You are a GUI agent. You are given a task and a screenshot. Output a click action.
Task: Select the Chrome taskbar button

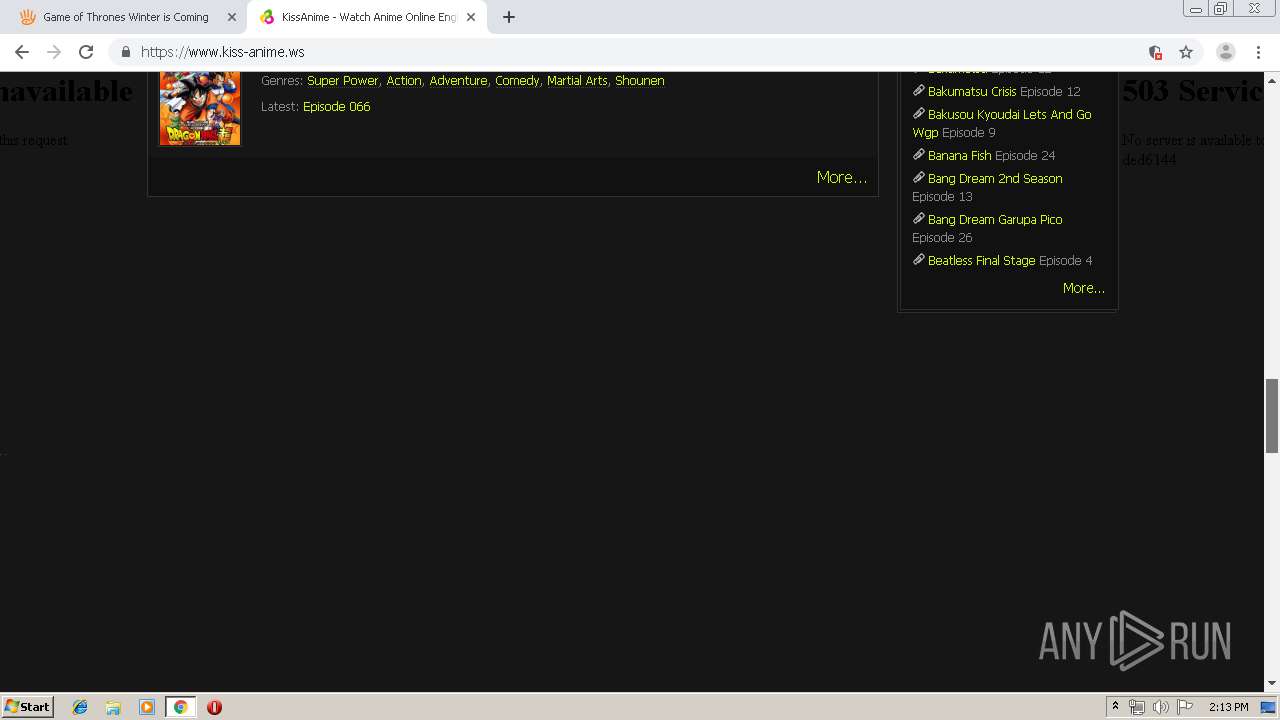click(x=181, y=707)
